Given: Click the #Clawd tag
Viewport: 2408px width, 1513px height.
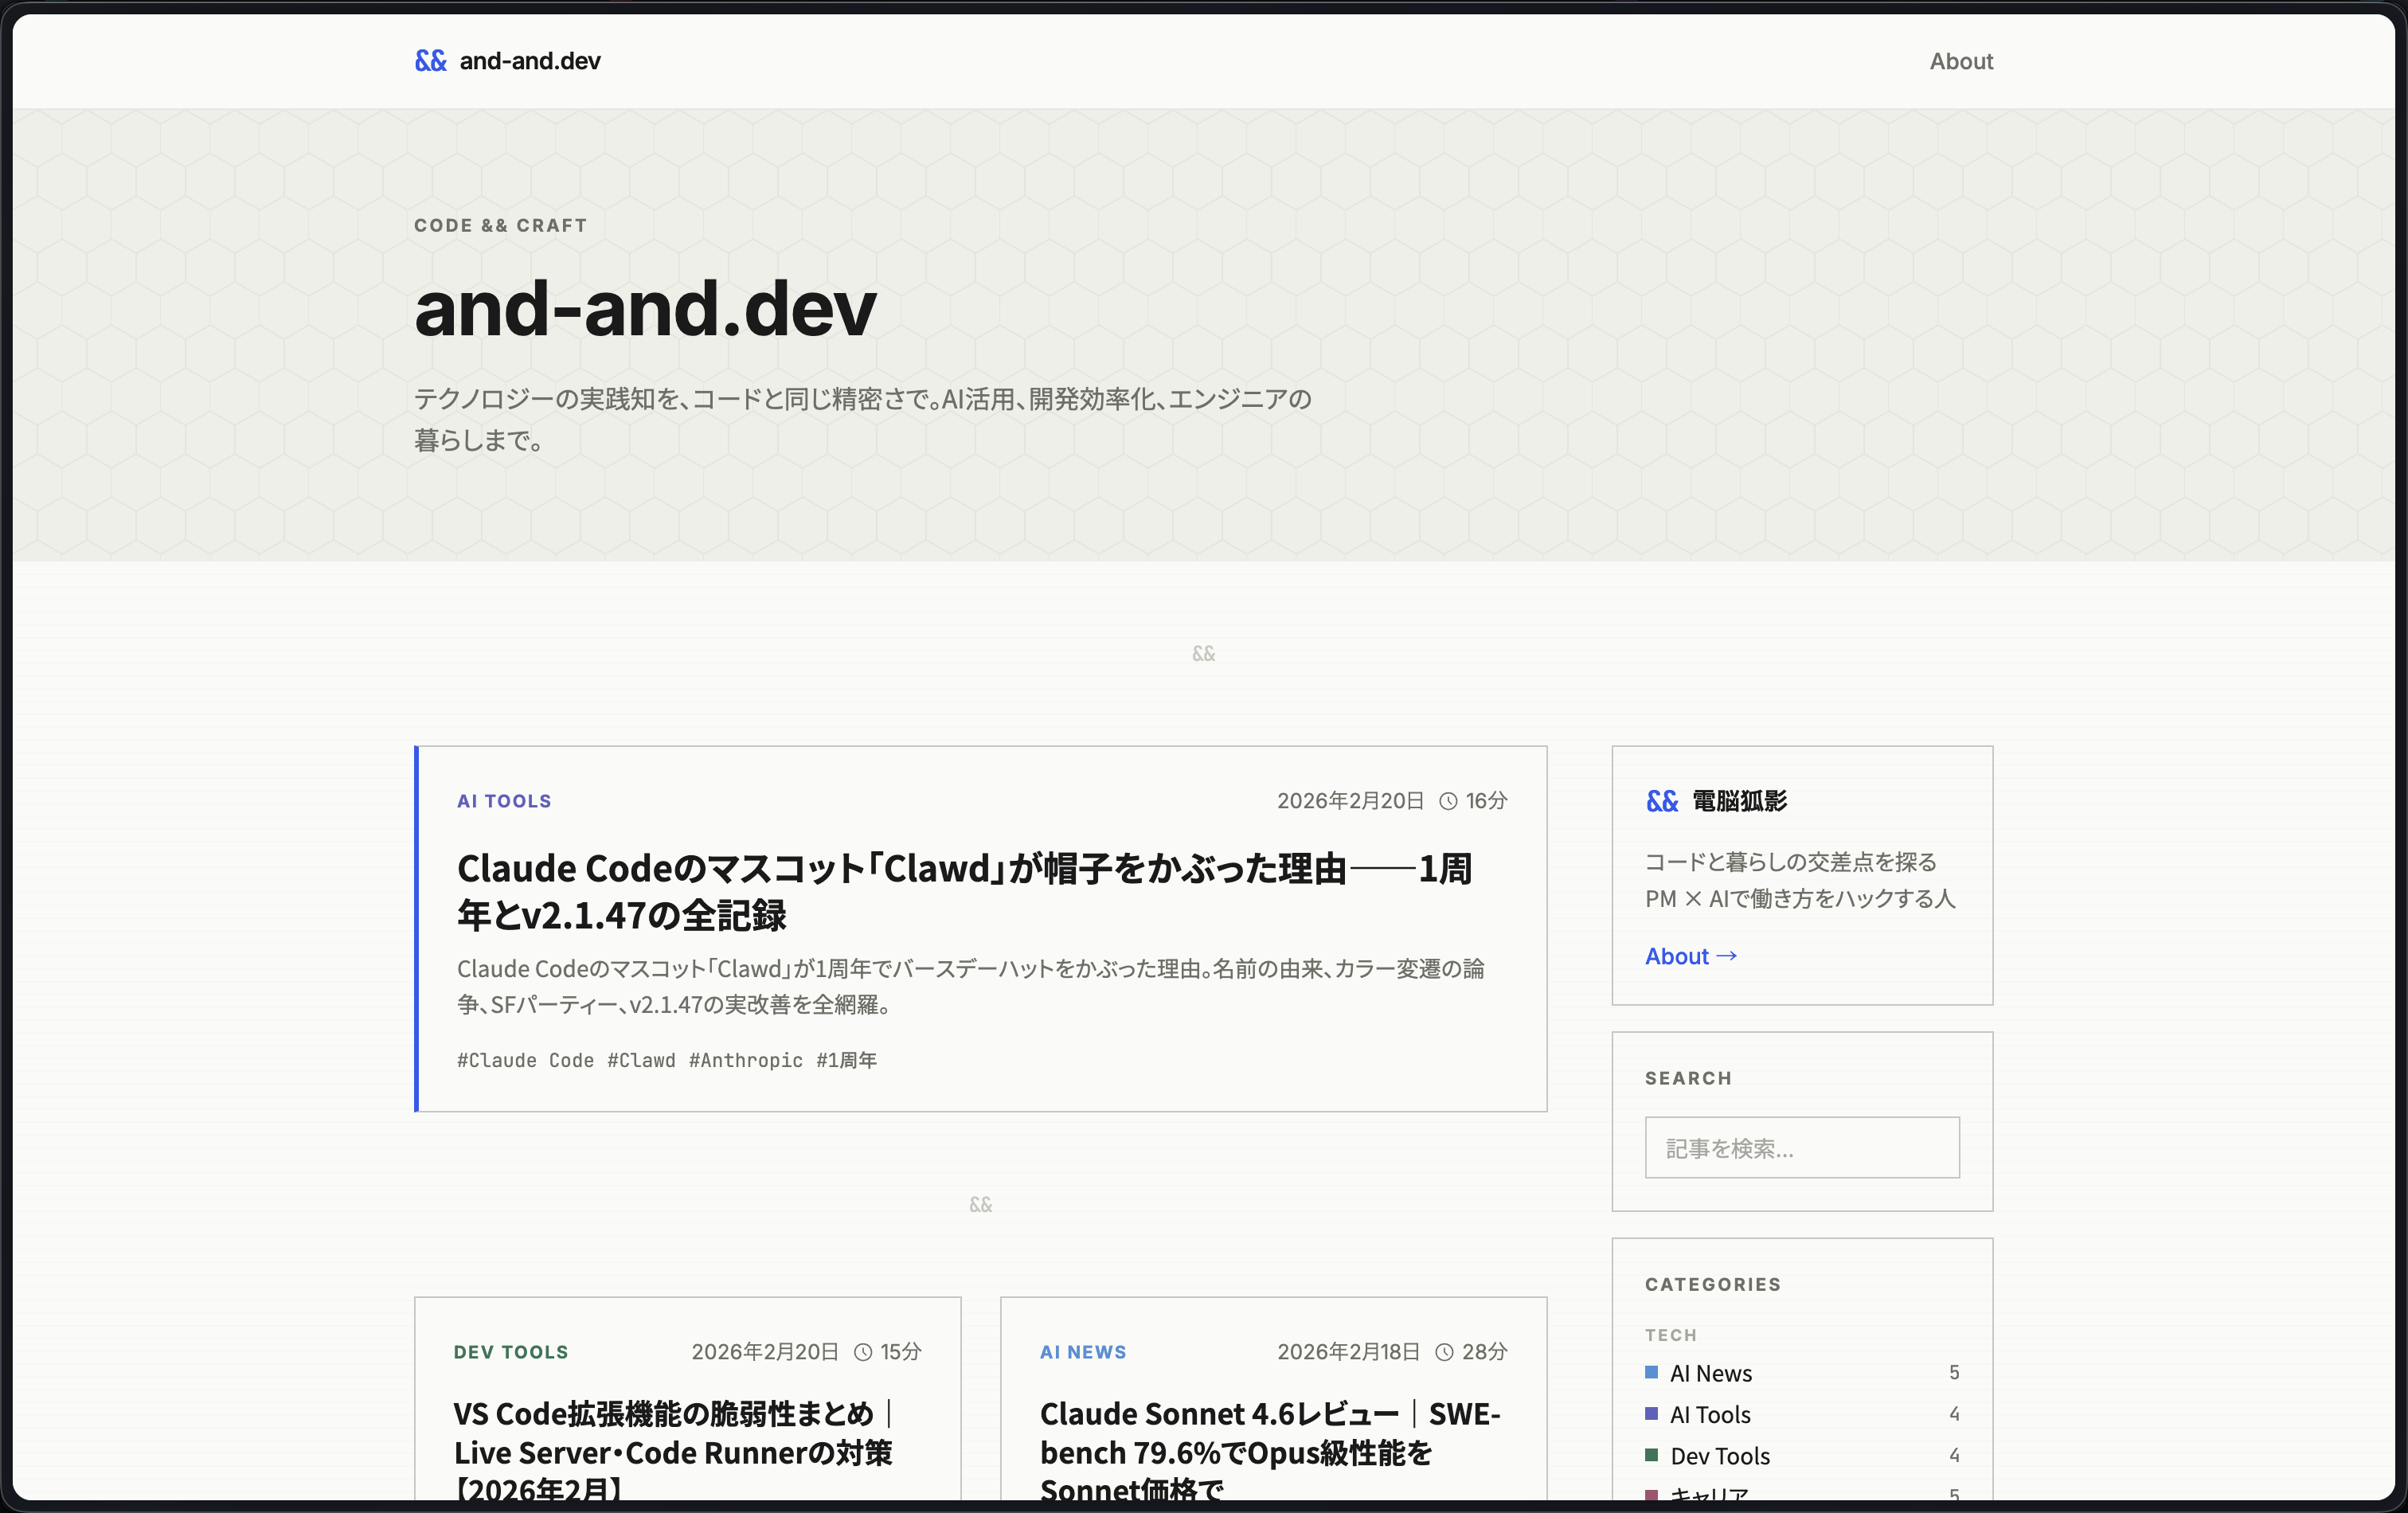Looking at the screenshot, I should [640, 1060].
